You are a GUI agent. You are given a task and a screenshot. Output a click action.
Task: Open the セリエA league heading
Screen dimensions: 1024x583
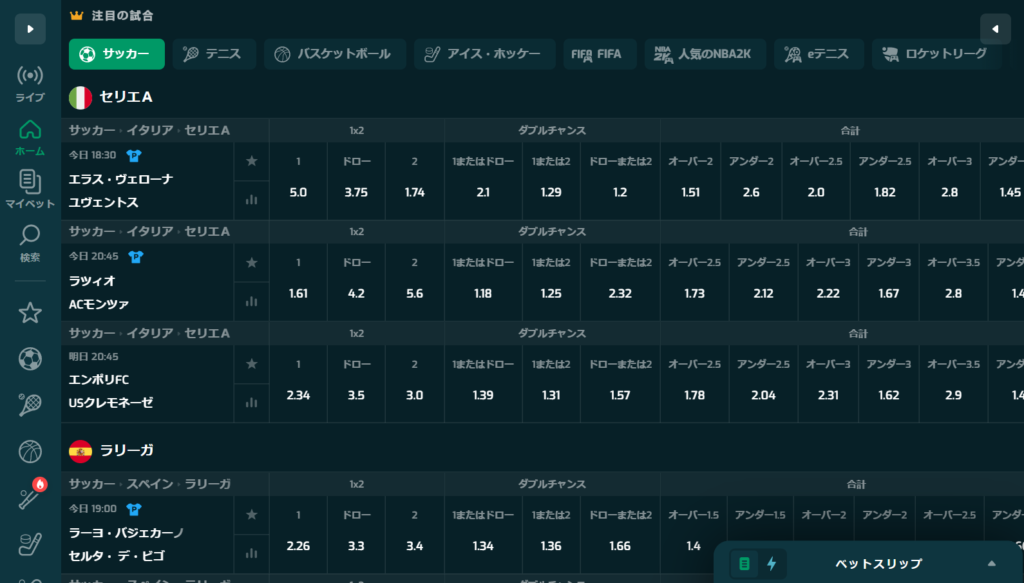126,97
